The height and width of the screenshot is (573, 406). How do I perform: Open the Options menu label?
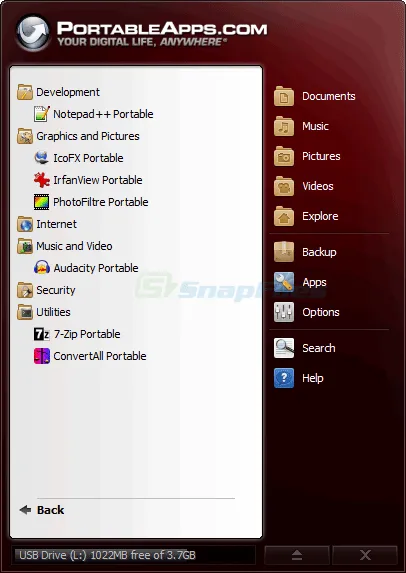click(x=321, y=312)
